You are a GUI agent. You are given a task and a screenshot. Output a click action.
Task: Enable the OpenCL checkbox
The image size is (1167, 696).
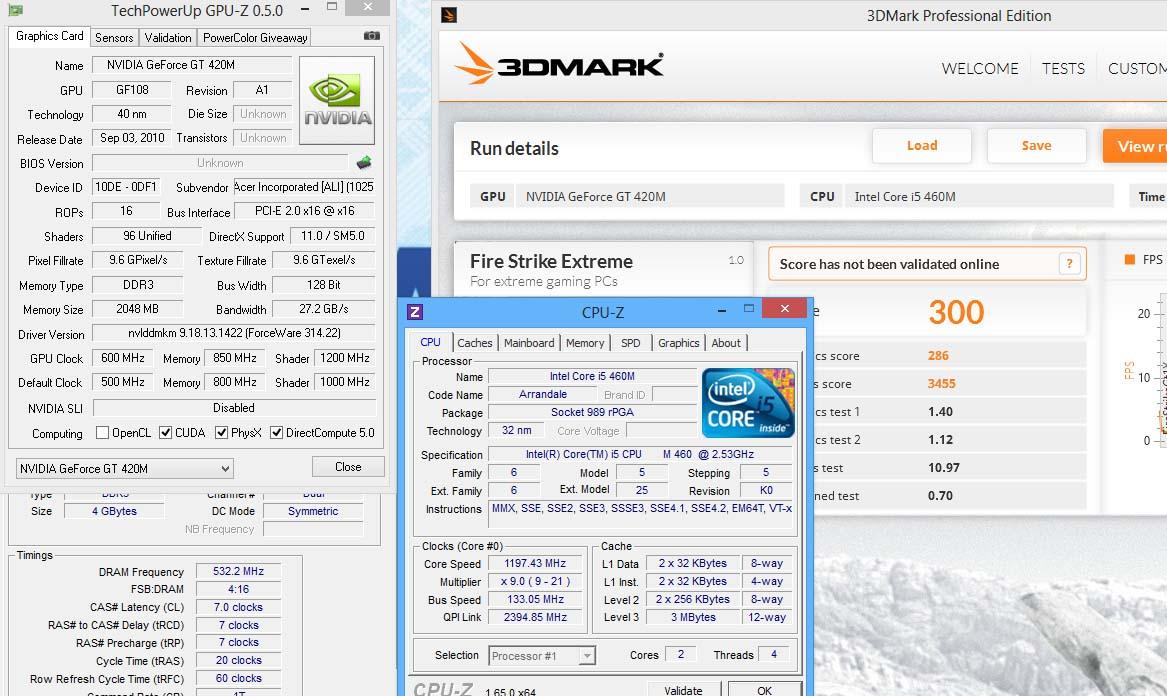pyautogui.click(x=103, y=432)
